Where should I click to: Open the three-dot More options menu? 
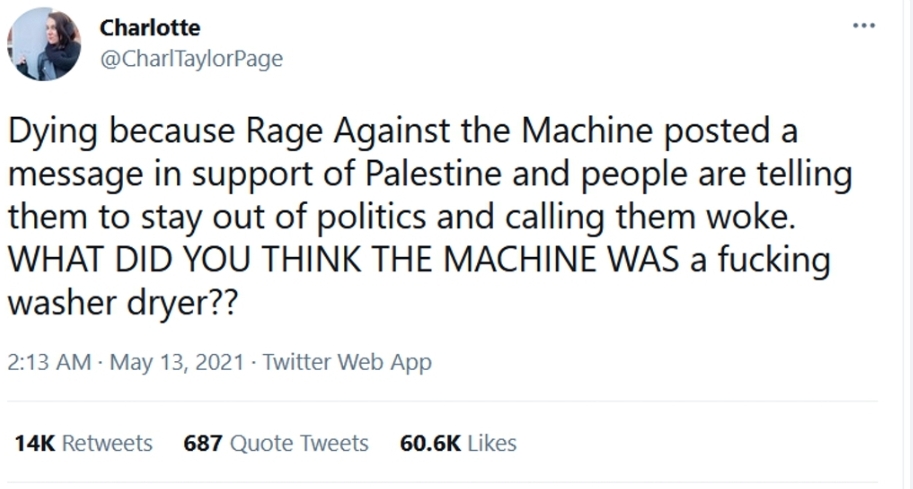(x=863, y=25)
